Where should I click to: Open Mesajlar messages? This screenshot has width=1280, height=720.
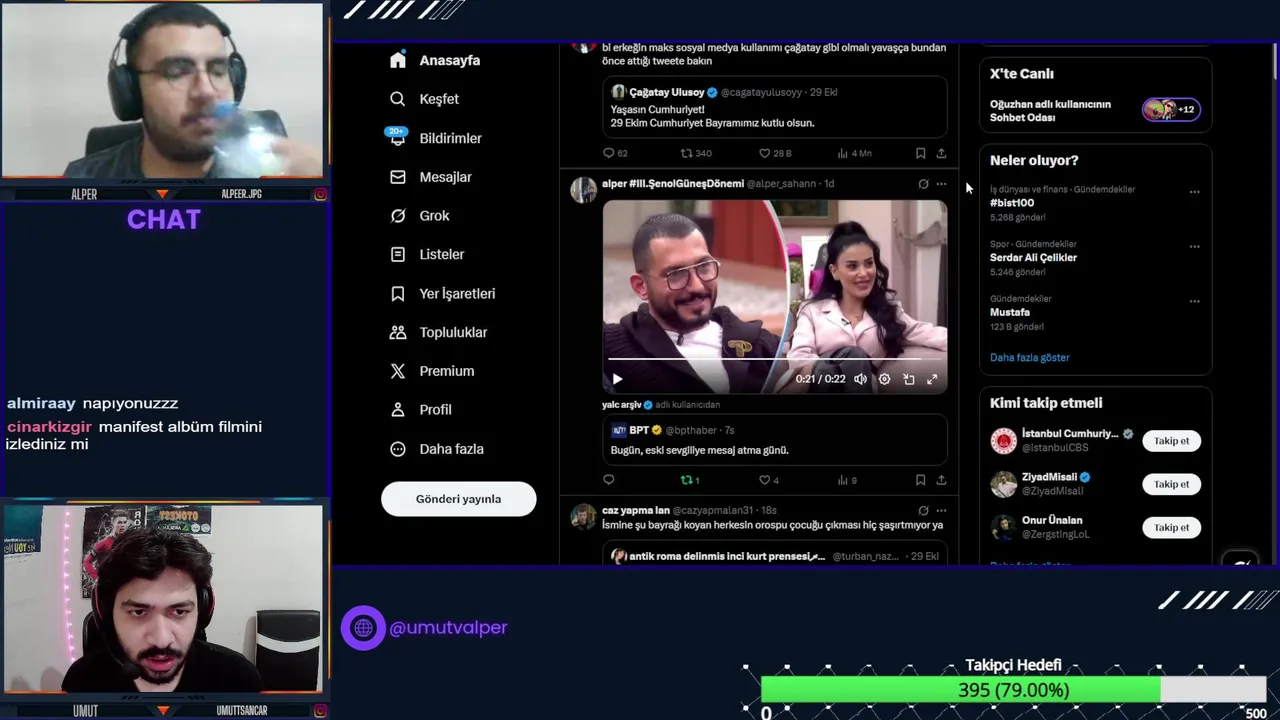point(431,177)
